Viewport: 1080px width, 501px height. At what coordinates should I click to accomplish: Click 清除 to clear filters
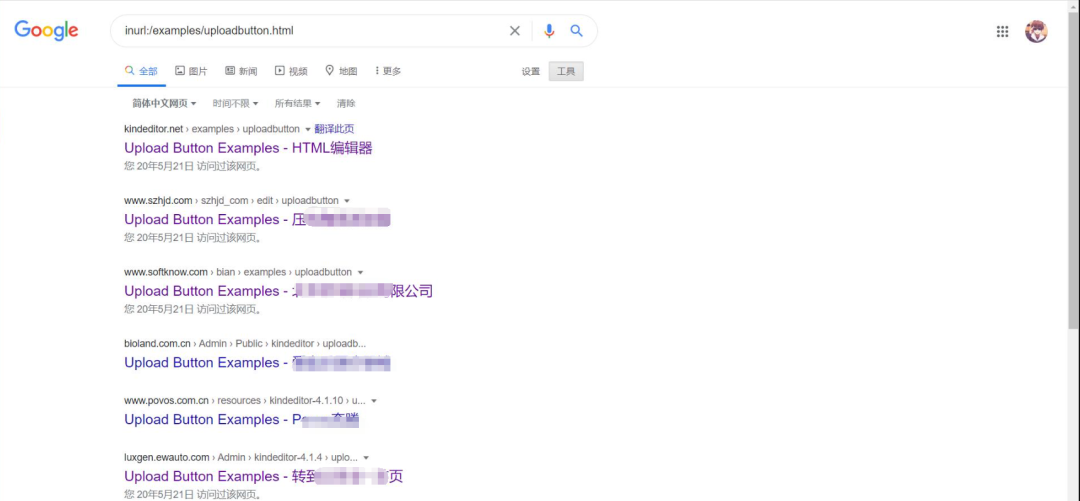tap(346, 103)
